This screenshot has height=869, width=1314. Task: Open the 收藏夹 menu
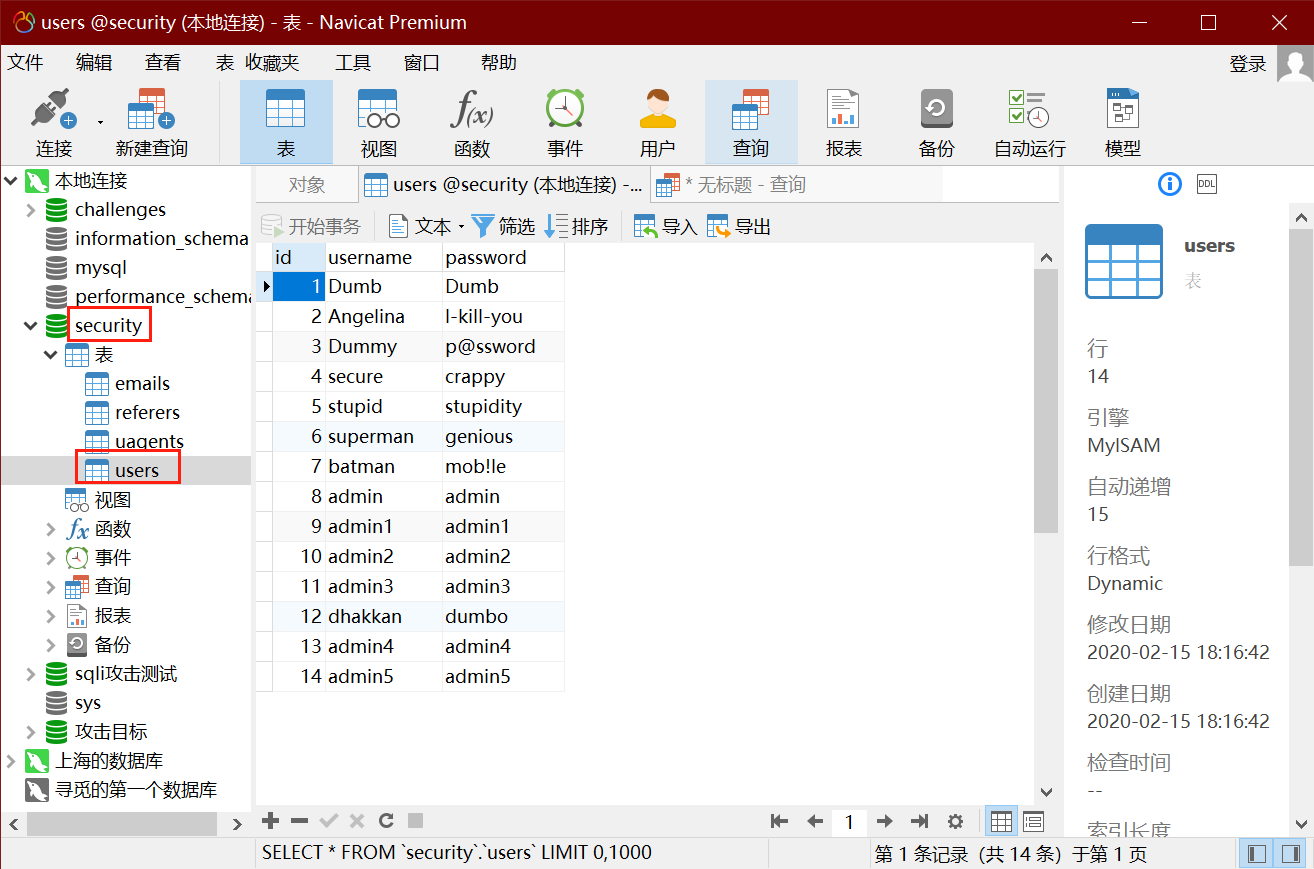point(272,63)
